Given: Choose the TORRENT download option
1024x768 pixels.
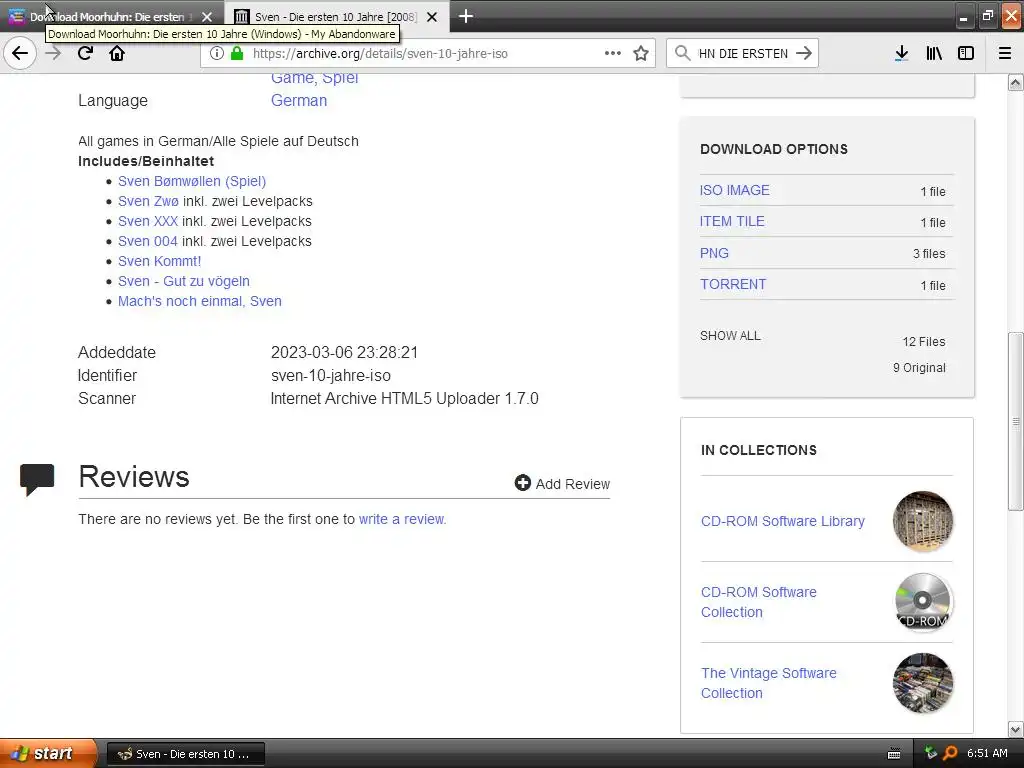Looking at the screenshot, I should coord(733,285).
